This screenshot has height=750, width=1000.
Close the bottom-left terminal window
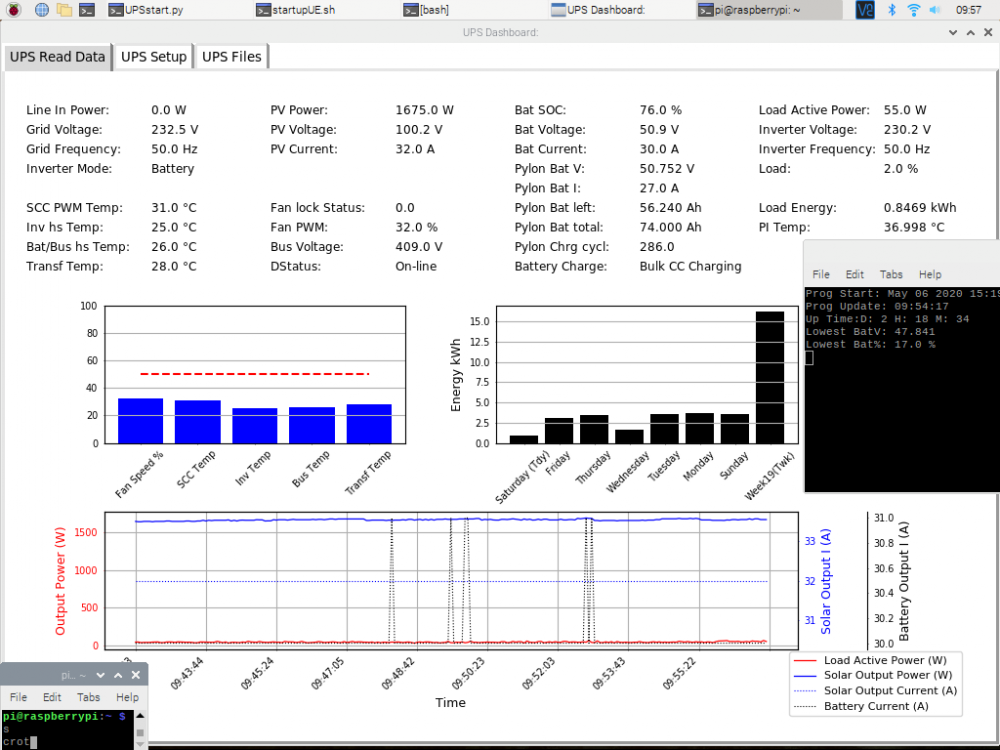click(x=136, y=675)
